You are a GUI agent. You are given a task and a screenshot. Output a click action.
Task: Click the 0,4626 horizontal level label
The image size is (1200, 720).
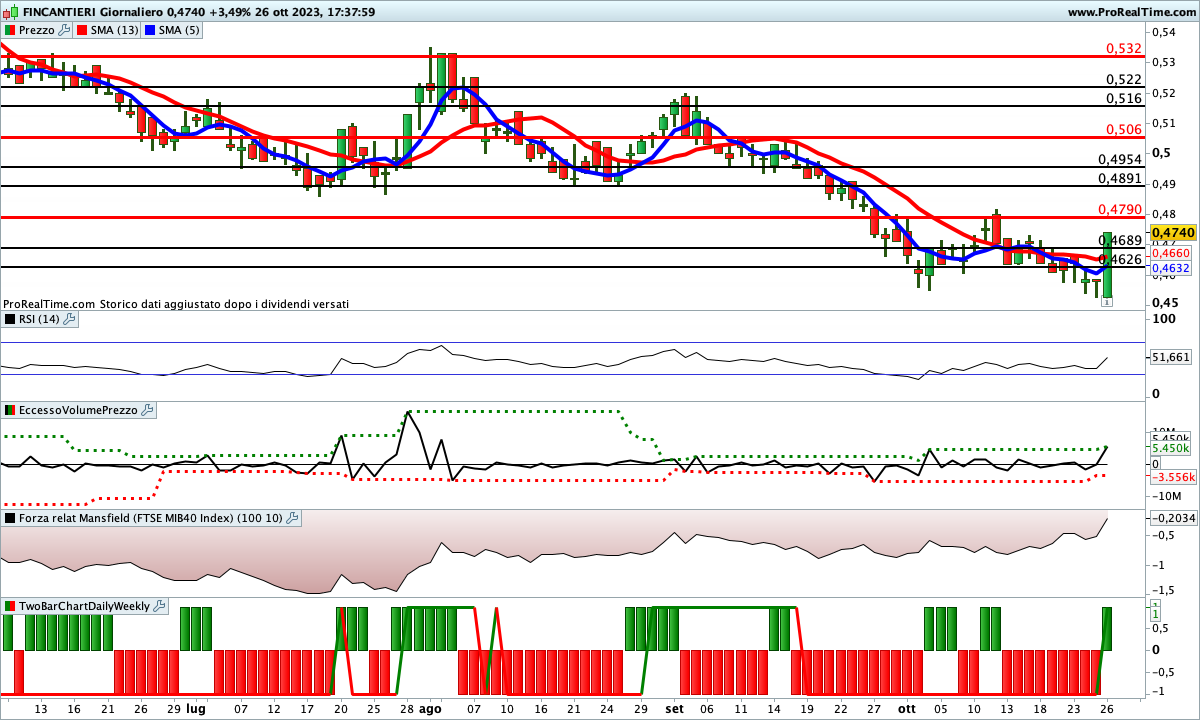1120,259
